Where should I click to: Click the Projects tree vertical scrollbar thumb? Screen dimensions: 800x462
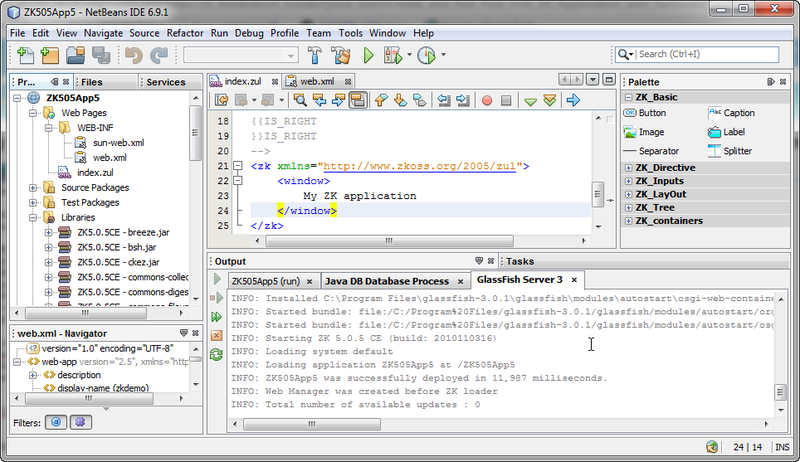[195, 133]
